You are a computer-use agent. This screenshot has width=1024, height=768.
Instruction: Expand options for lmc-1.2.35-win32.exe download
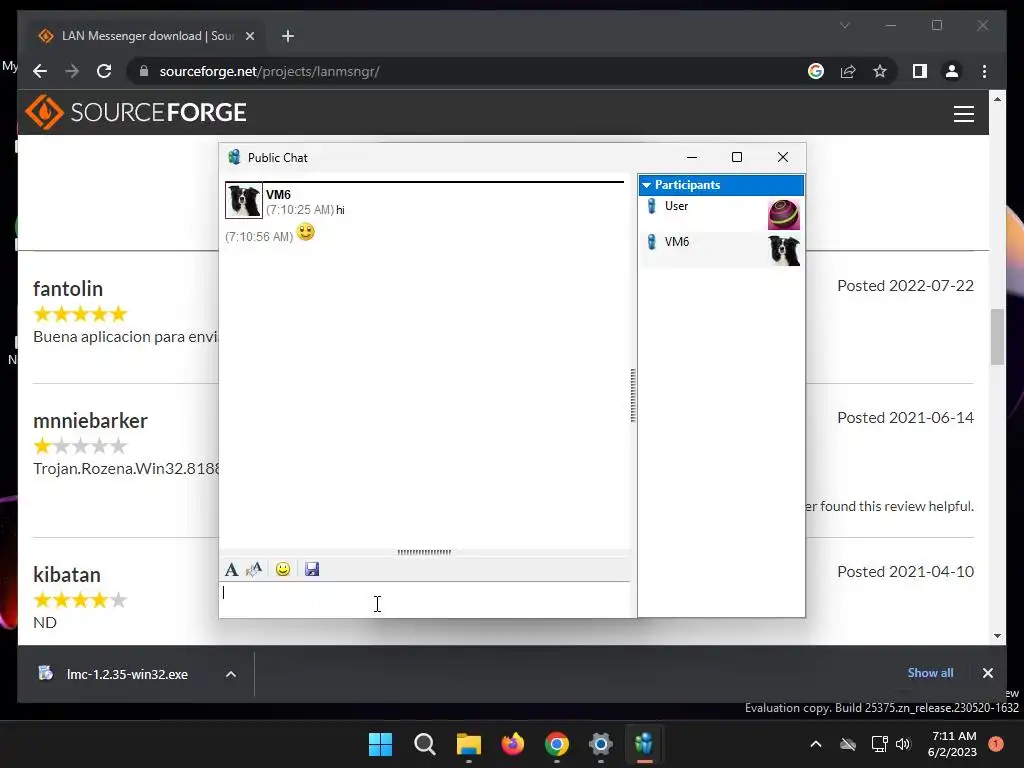pos(231,674)
